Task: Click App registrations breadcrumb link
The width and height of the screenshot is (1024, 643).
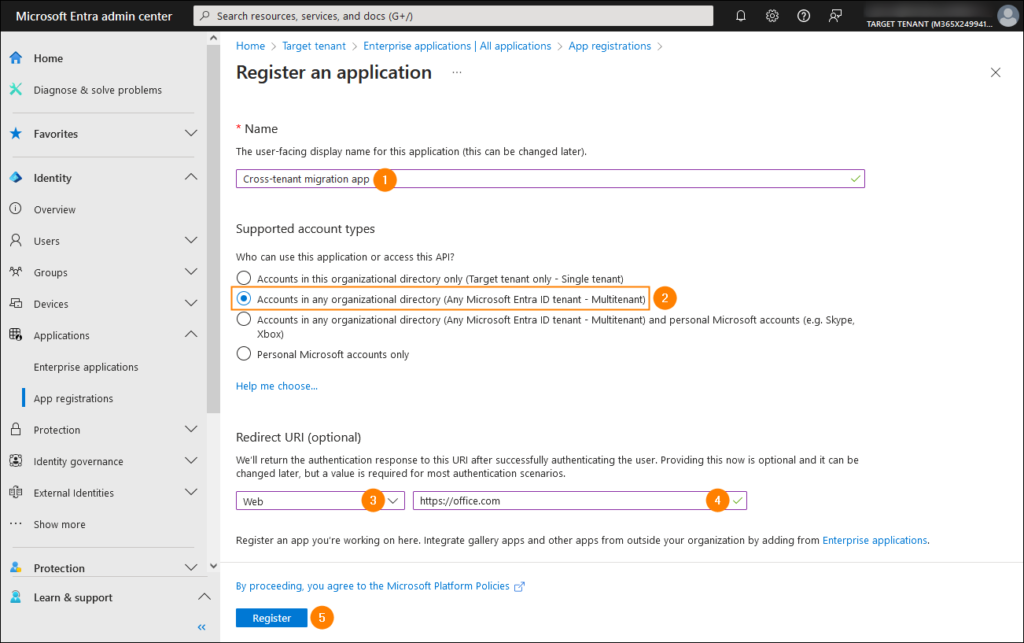Action: tap(609, 46)
